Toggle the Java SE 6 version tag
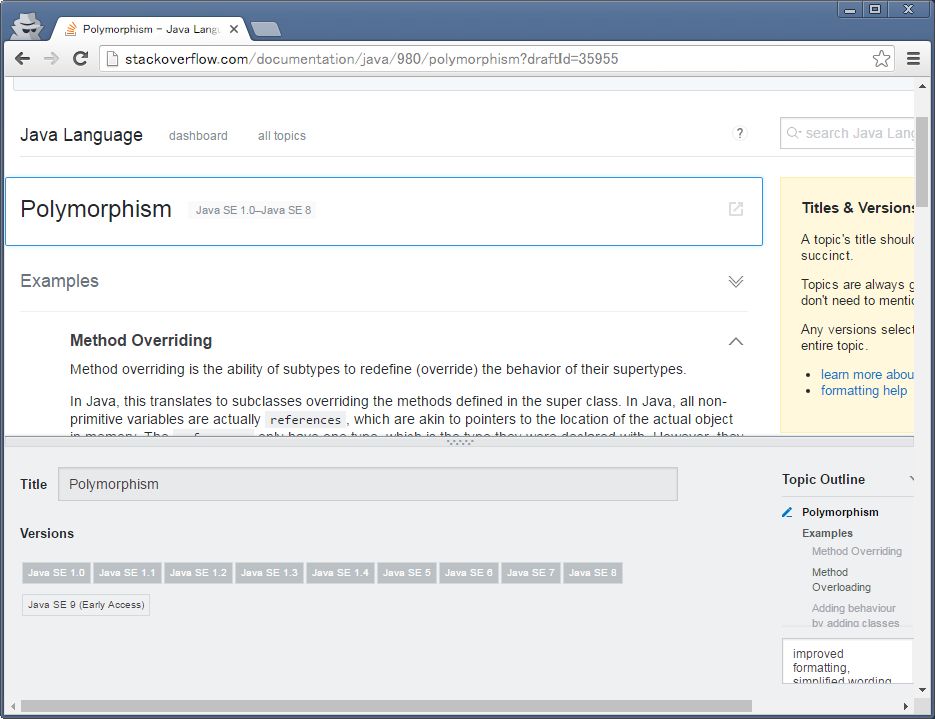935x719 pixels. tap(469, 573)
